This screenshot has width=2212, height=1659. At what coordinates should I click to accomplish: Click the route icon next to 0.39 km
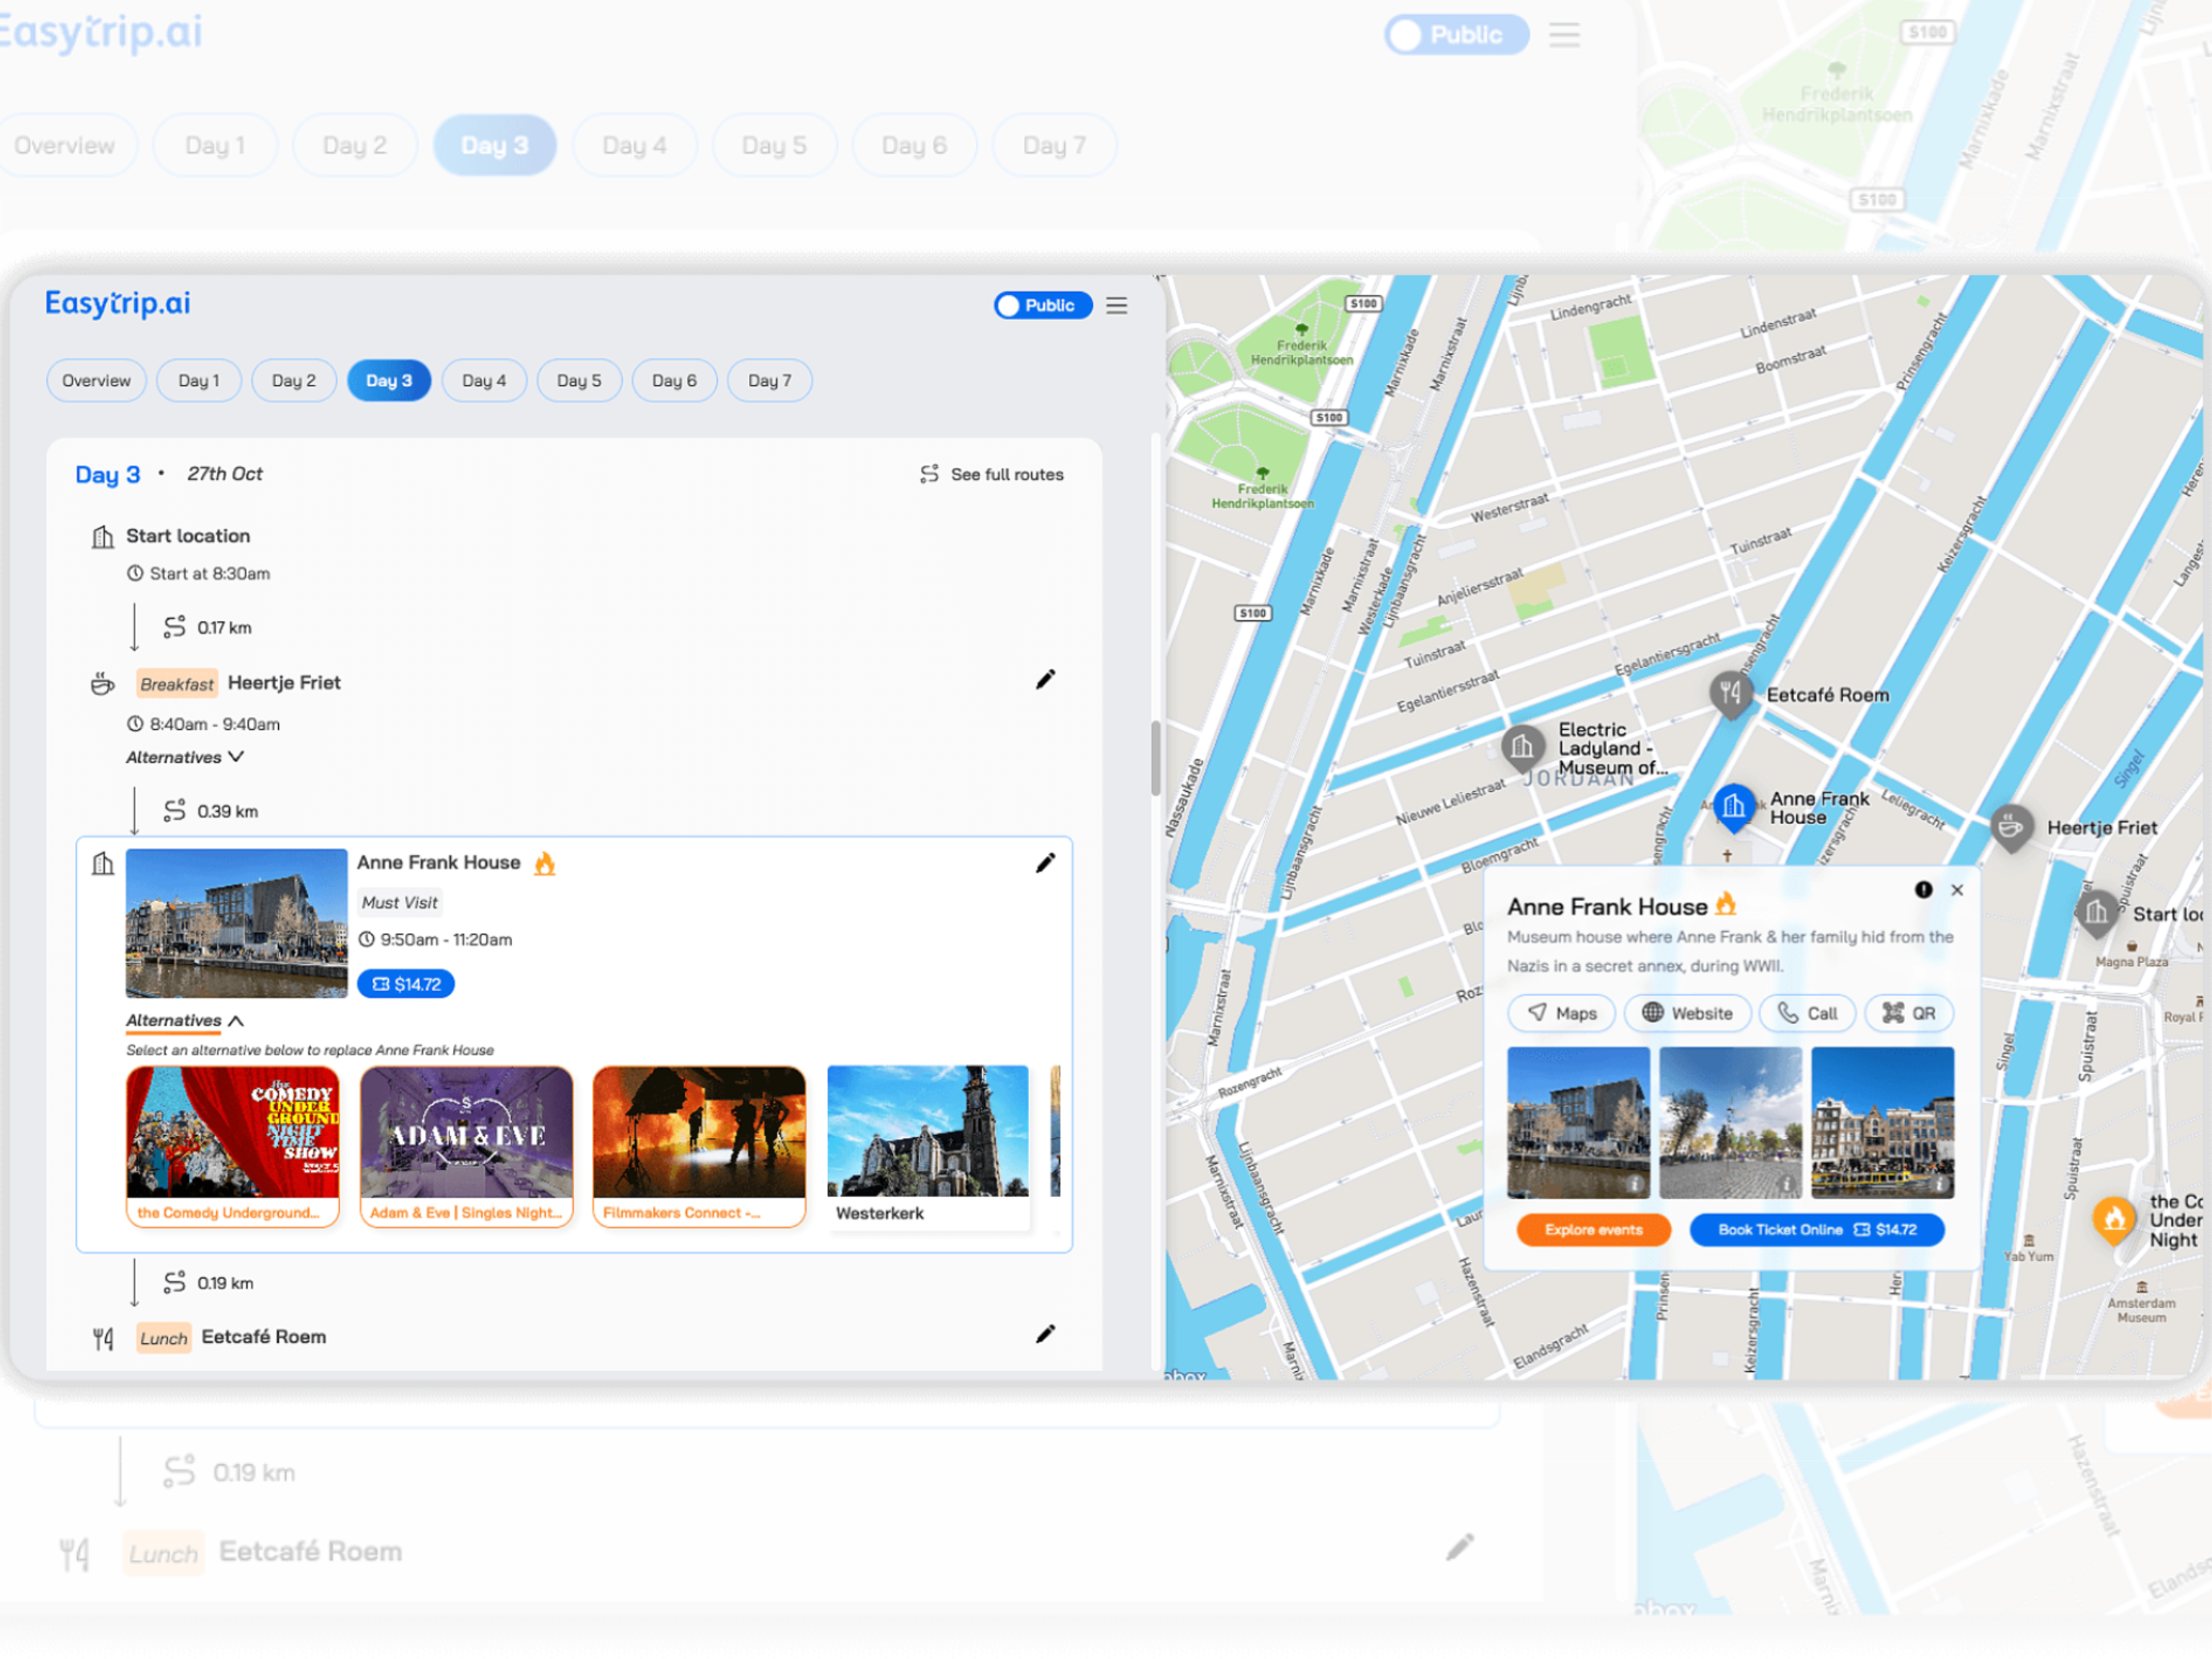pos(175,810)
